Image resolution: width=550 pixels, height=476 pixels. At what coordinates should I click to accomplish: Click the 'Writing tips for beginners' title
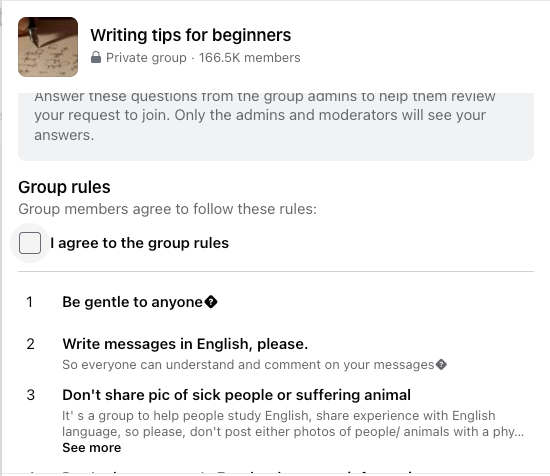[x=190, y=35]
